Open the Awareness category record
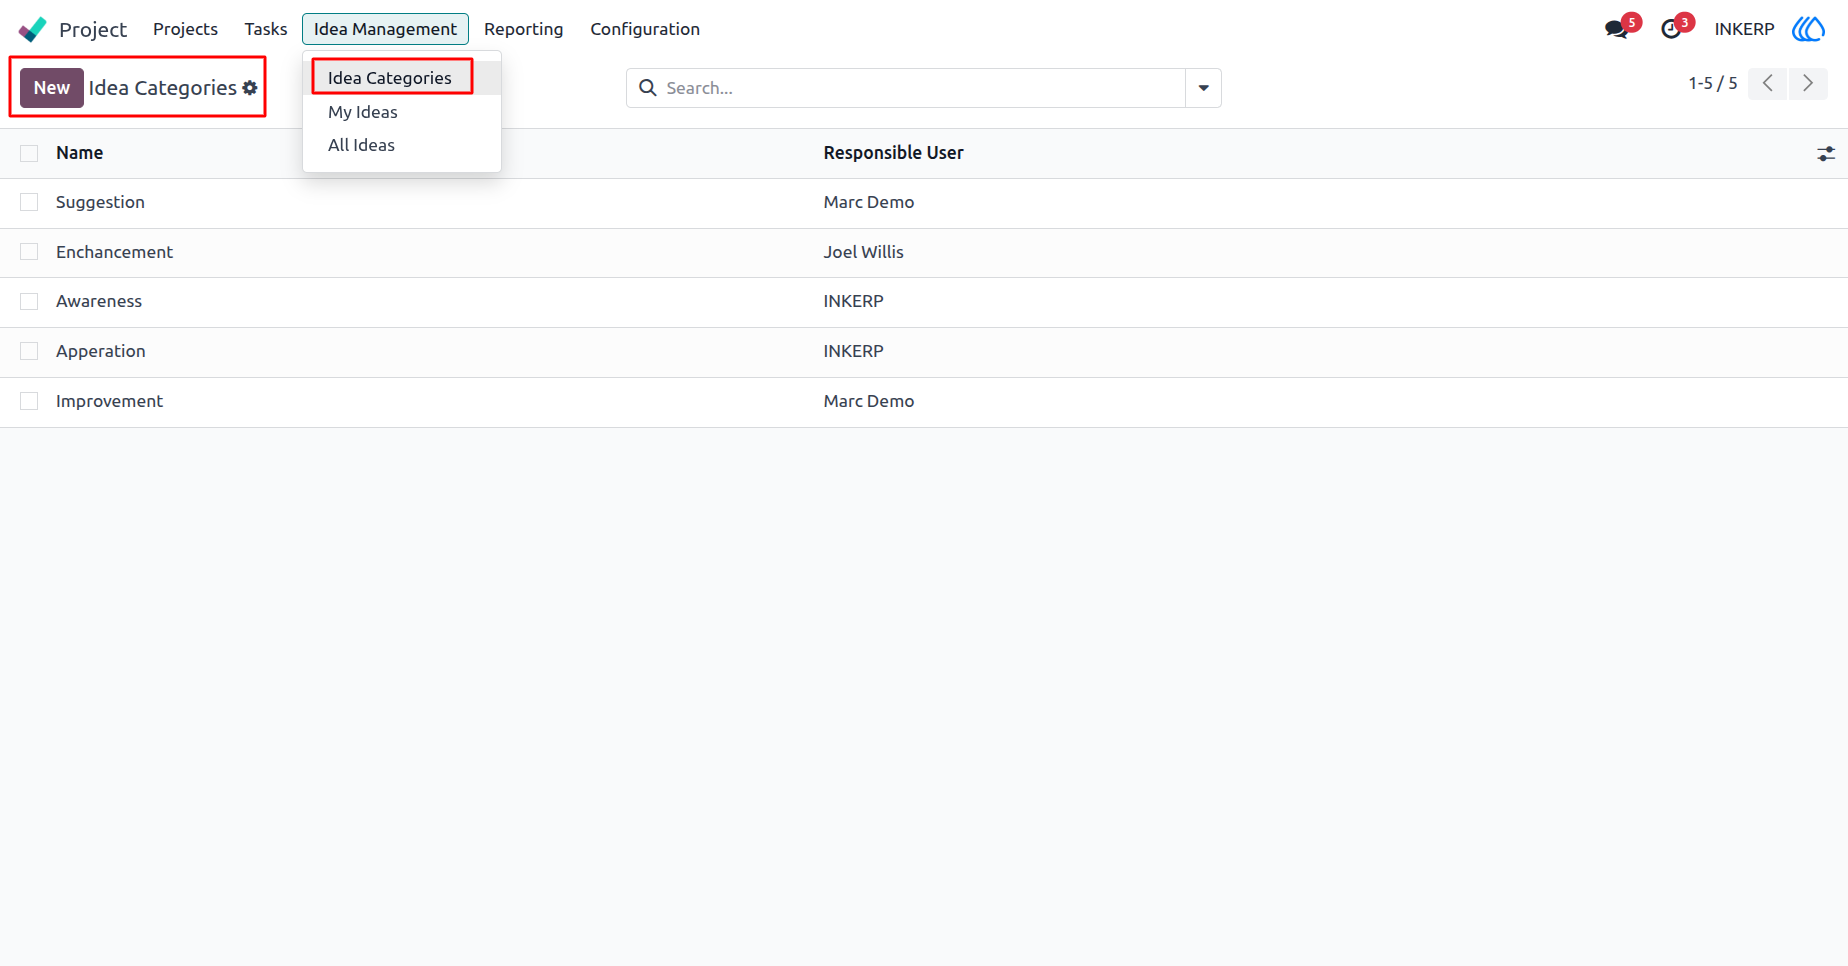Viewport: 1848px width, 966px height. pyautogui.click(x=99, y=301)
